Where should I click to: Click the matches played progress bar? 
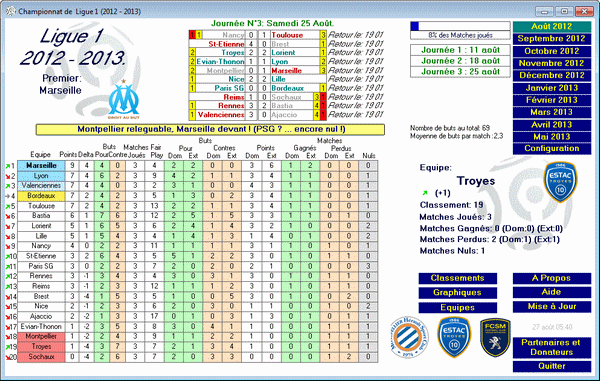point(460,26)
